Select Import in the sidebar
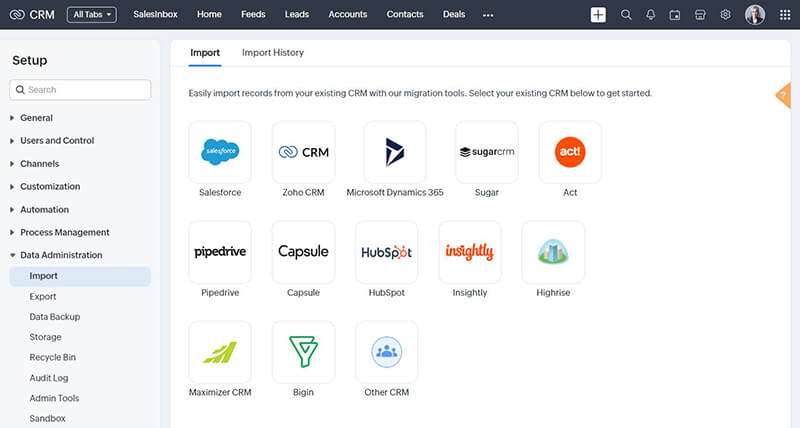 pyautogui.click(x=80, y=276)
